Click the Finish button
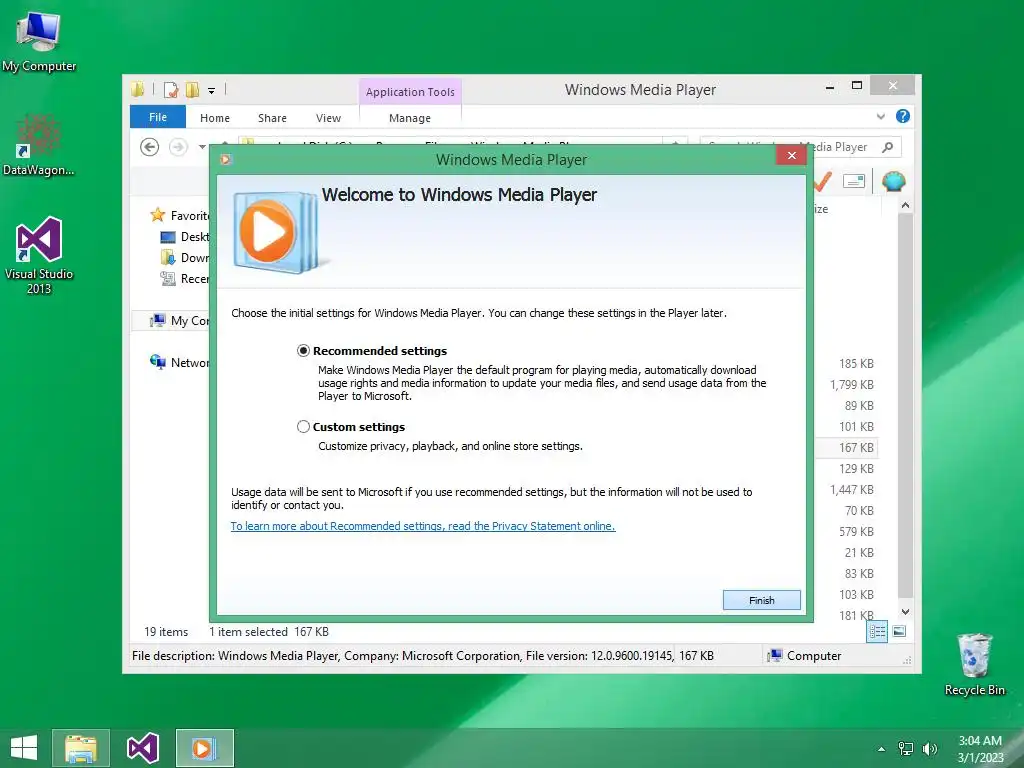Screen dimensions: 1024x768 tap(761, 600)
